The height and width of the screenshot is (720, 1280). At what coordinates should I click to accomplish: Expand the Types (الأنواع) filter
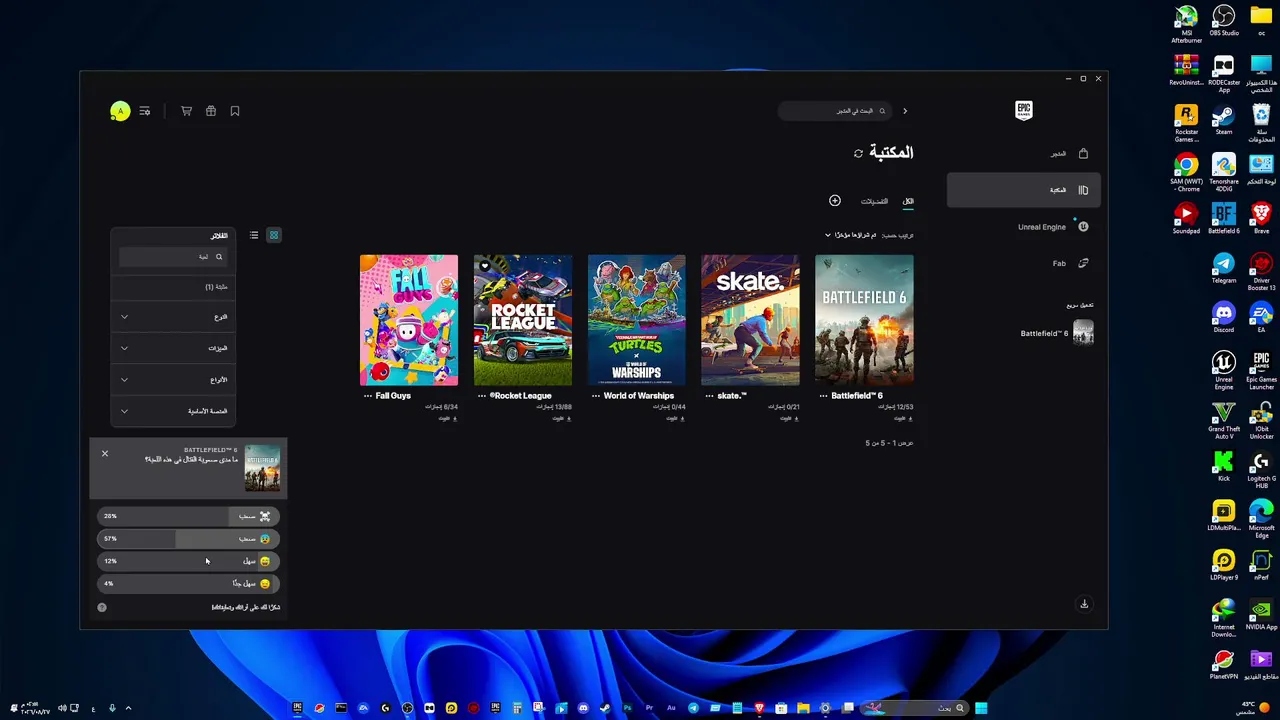[x=173, y=380]
